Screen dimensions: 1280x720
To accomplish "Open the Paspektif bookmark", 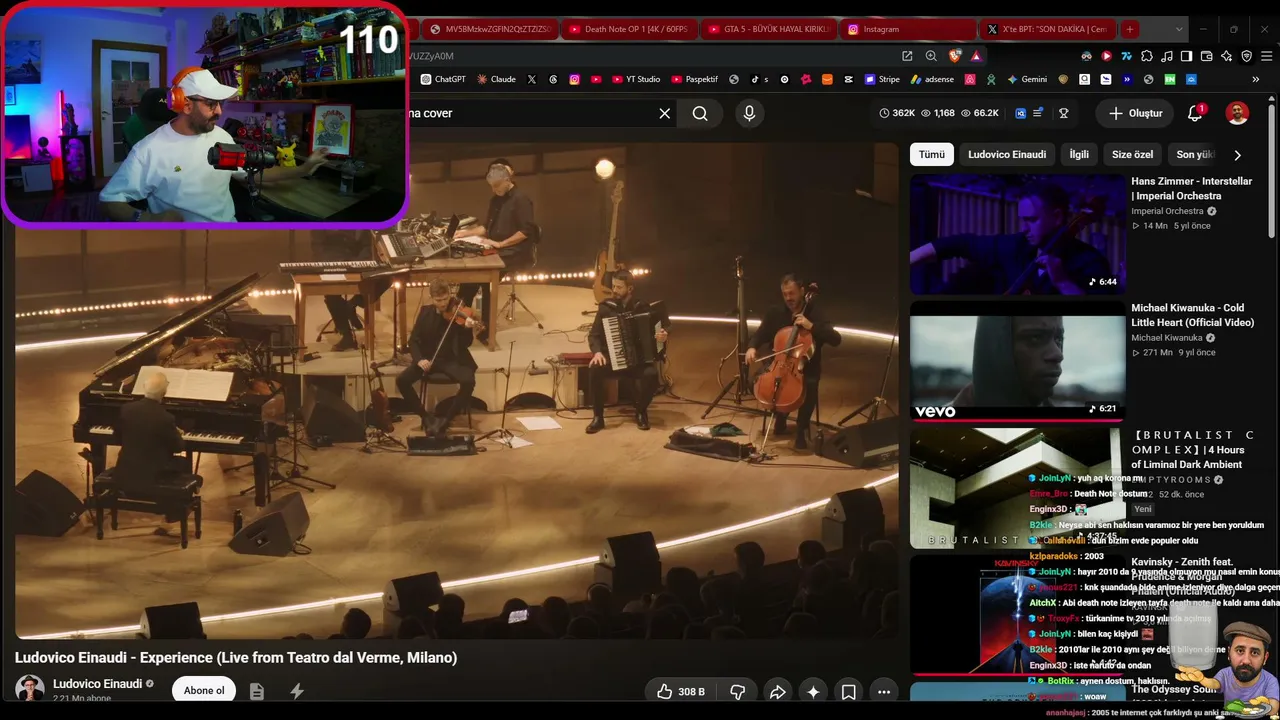I will [694, 79].
